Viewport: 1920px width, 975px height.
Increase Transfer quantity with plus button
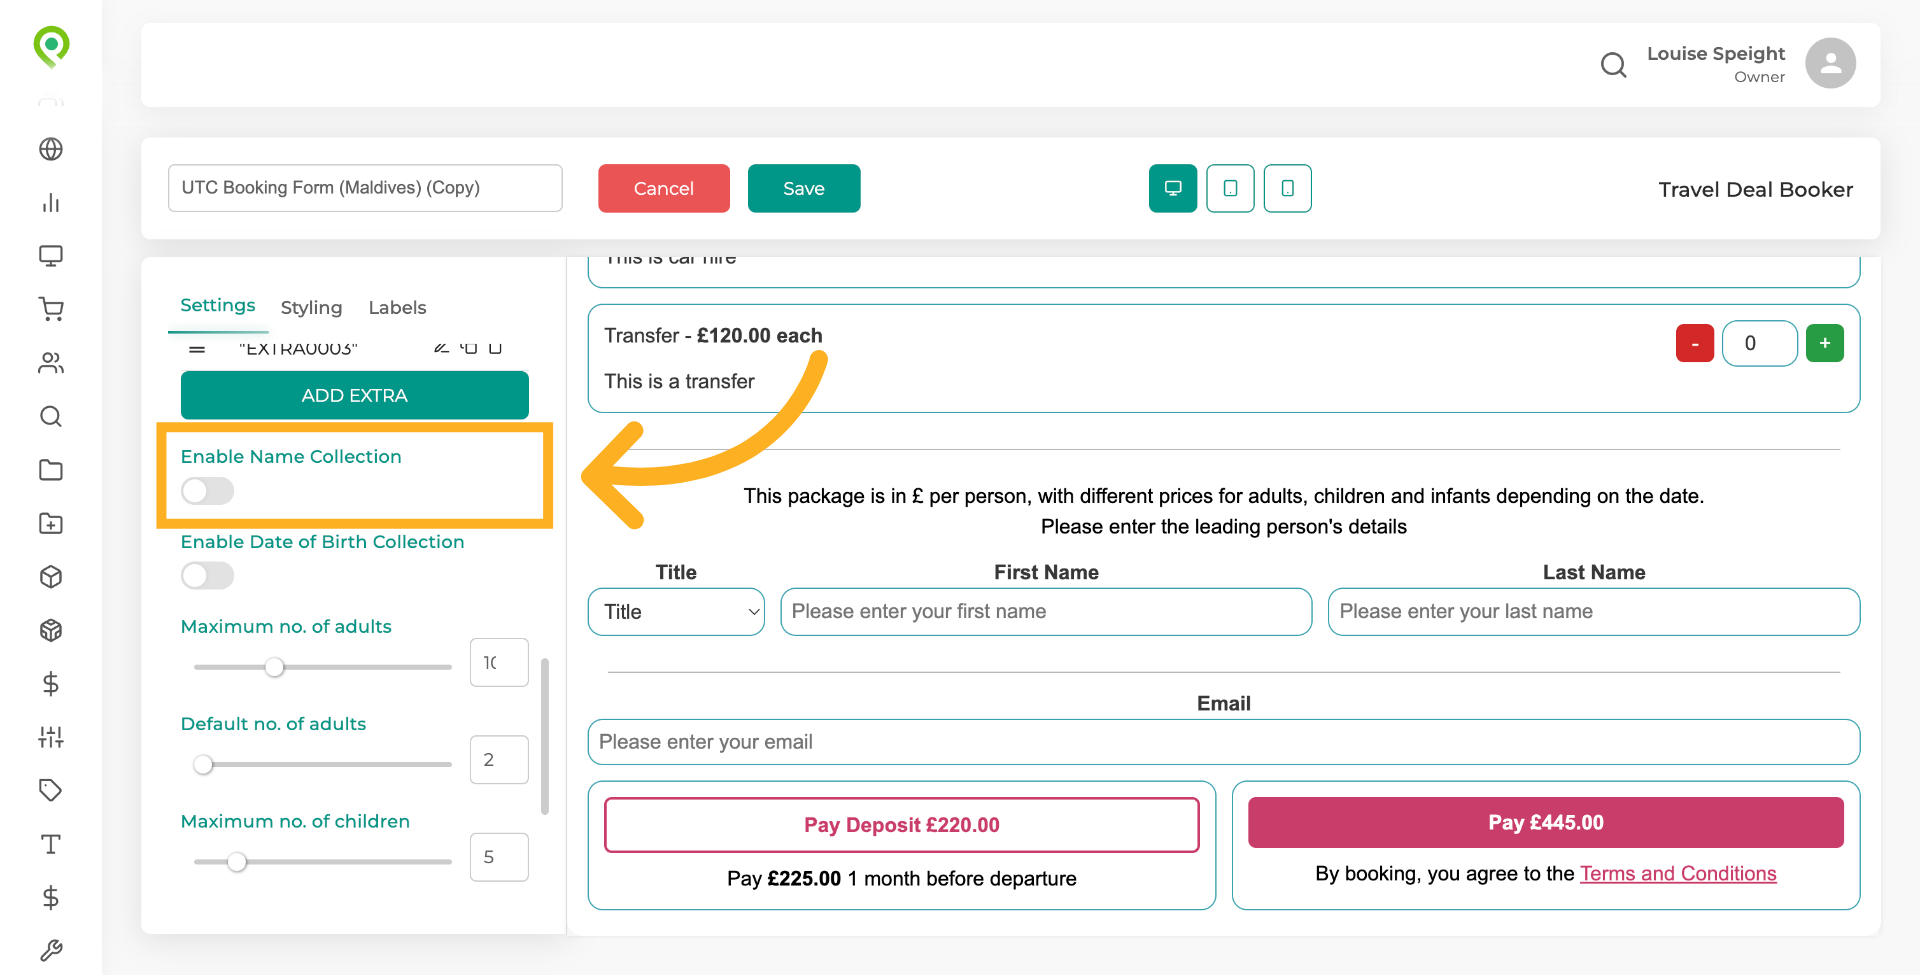1824,343
